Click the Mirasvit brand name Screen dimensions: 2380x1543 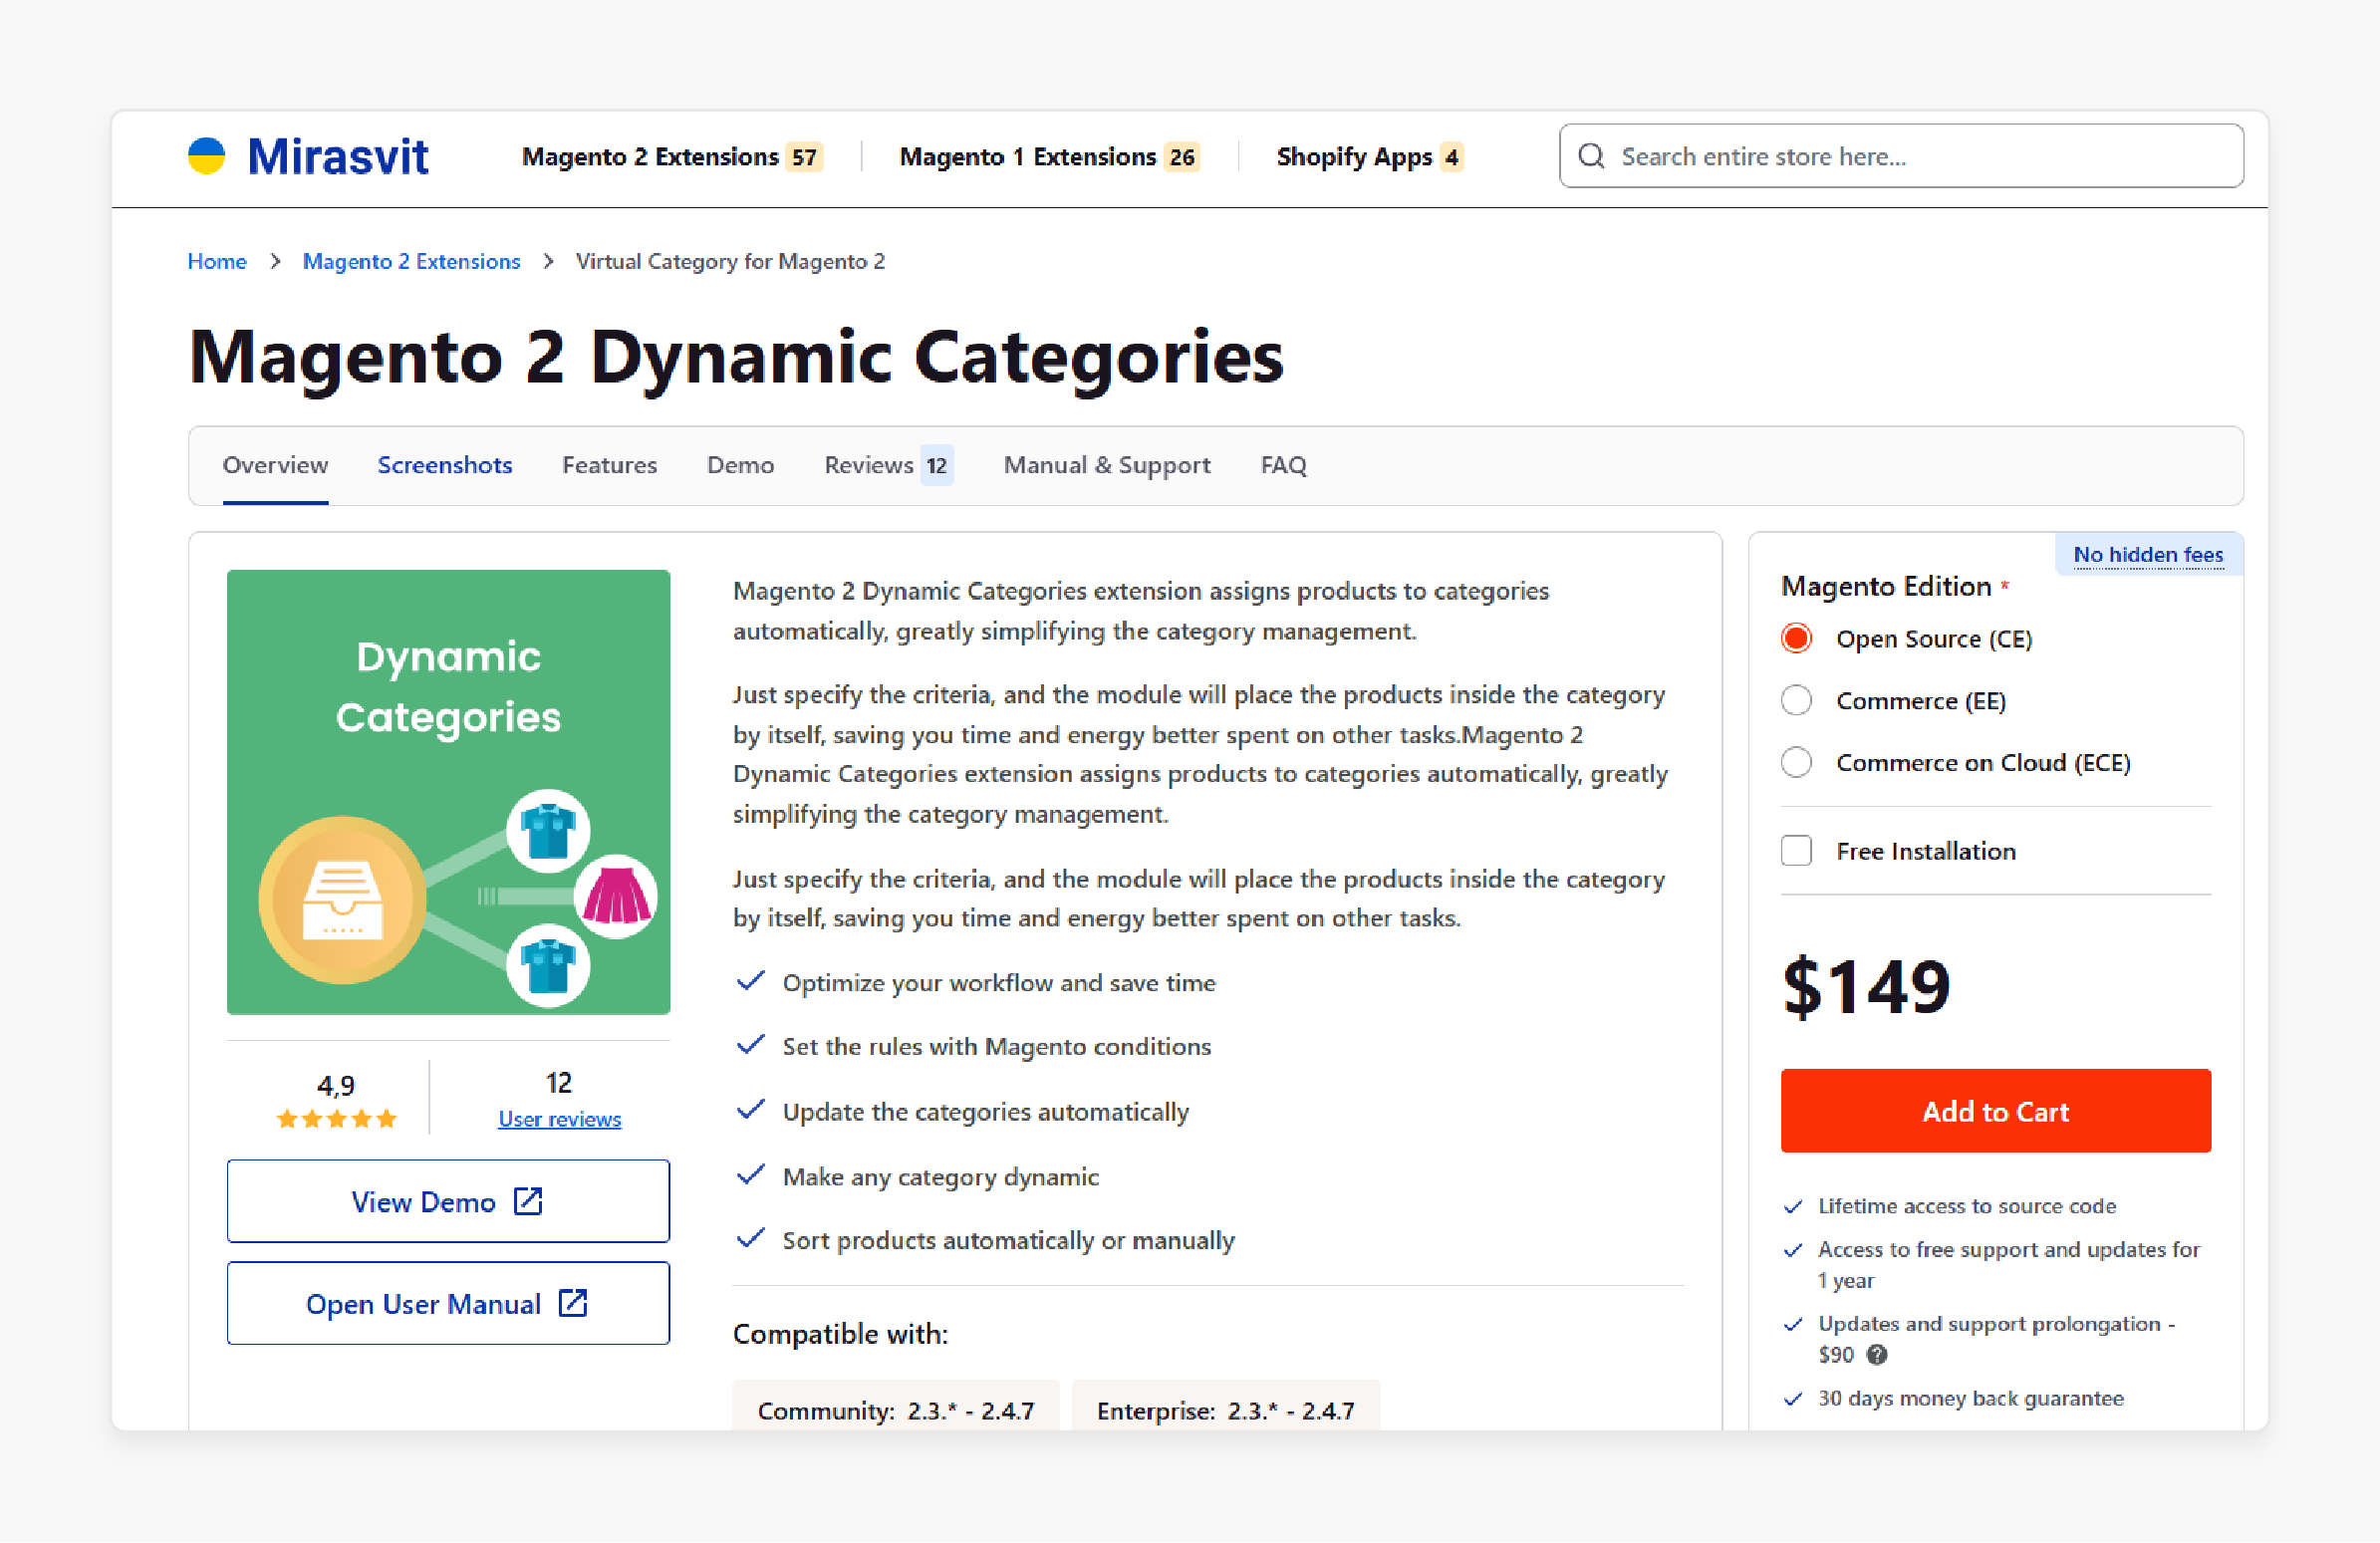[x=338, y=156]
